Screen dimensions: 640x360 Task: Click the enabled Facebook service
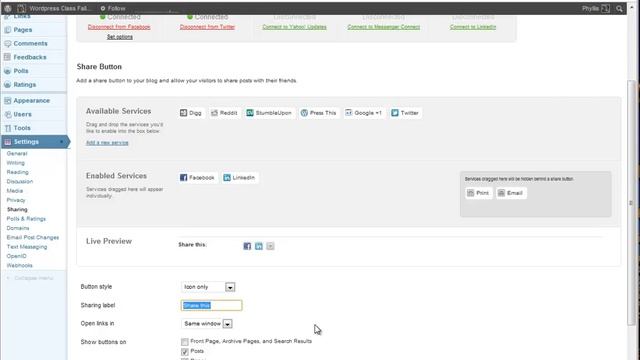click(197, 178)
